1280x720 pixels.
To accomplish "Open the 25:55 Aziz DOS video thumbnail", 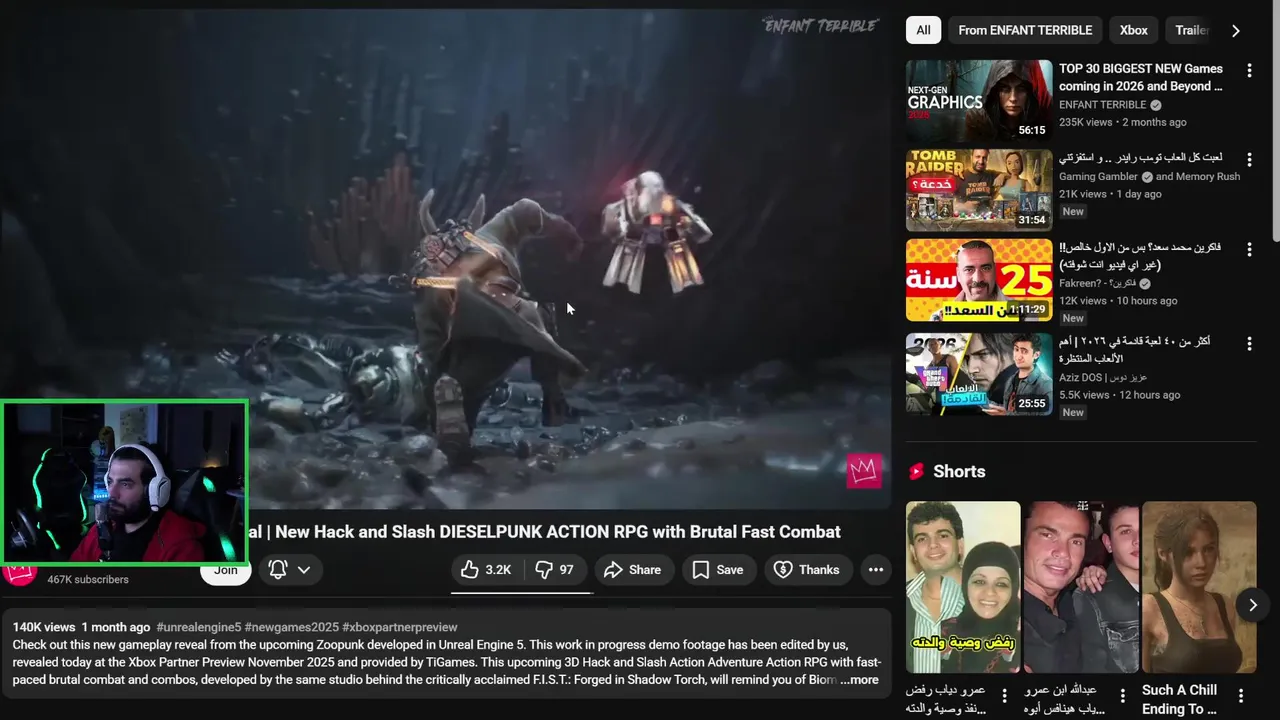I will [x=979, y=374].
